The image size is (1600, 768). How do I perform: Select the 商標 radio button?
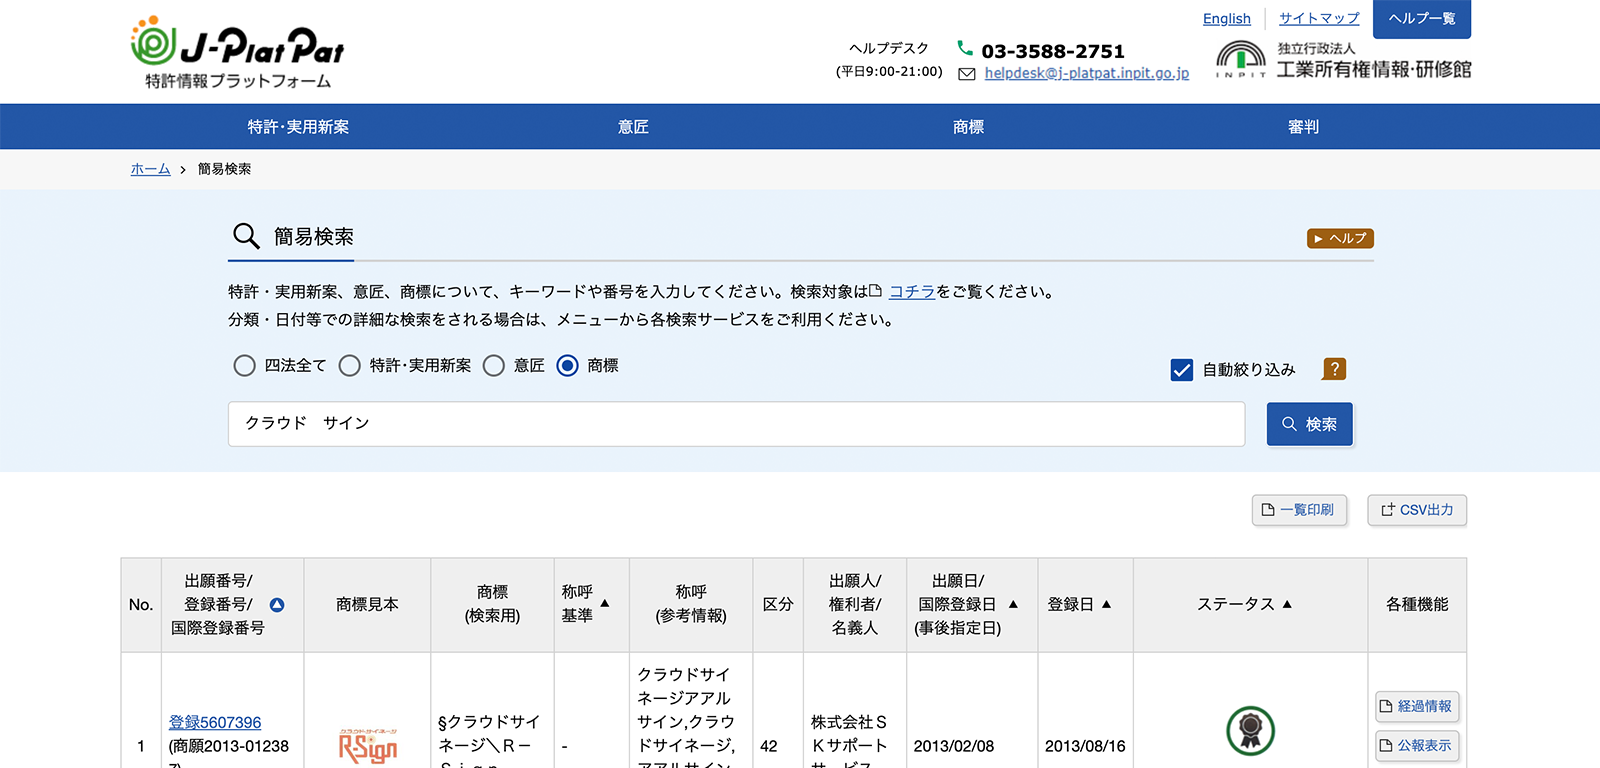point(567,366)
